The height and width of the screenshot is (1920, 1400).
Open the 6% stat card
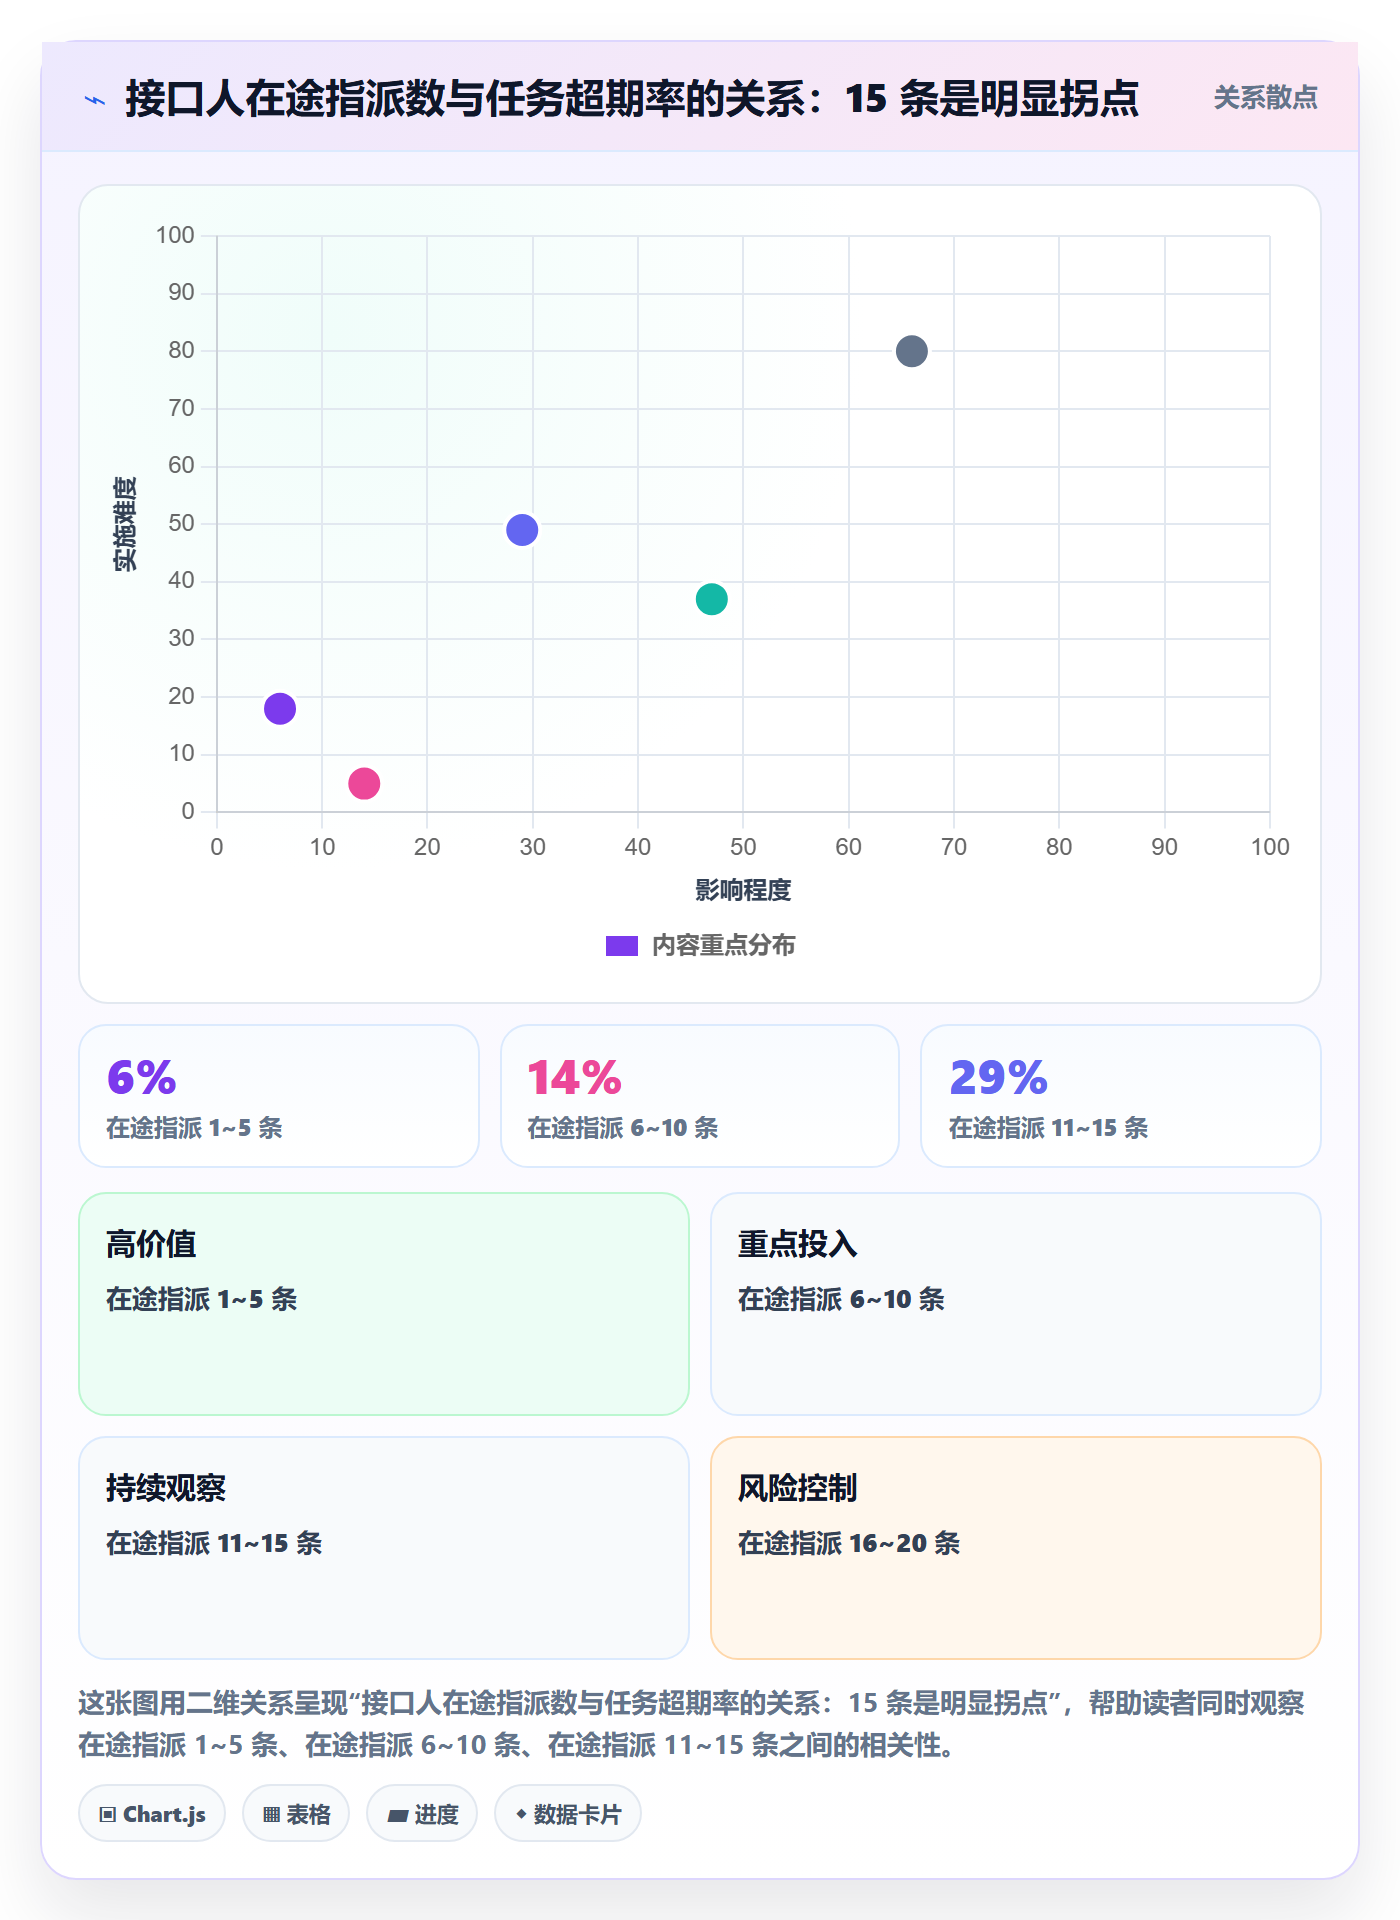pyautogui.click(x=279, y=1096)
